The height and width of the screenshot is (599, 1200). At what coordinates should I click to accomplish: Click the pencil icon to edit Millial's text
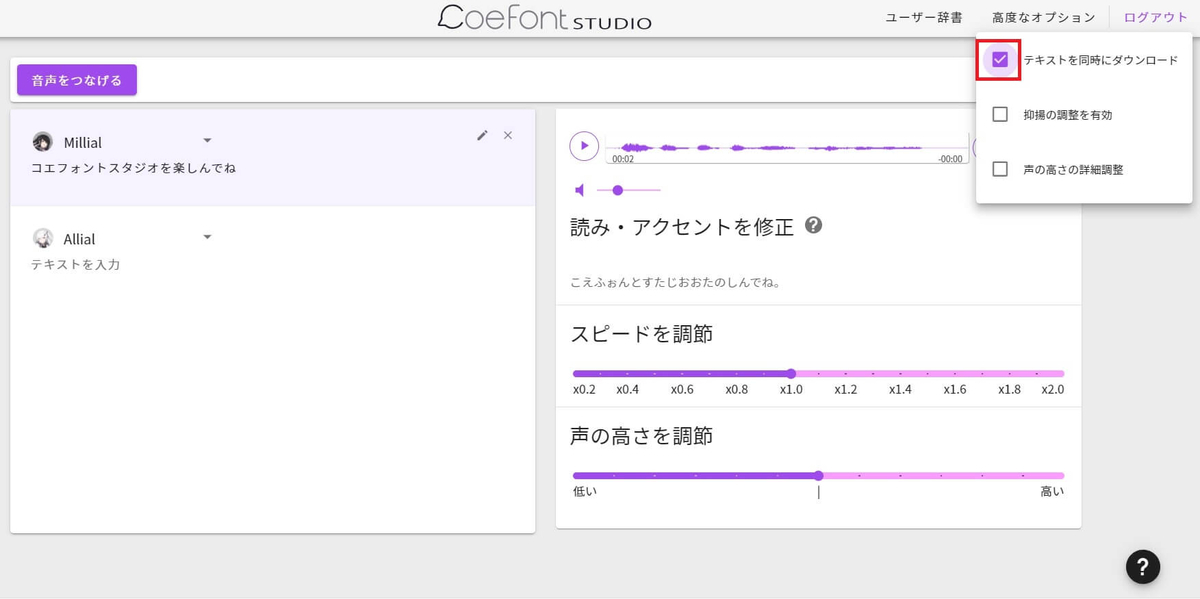click(x=482, y=134)
